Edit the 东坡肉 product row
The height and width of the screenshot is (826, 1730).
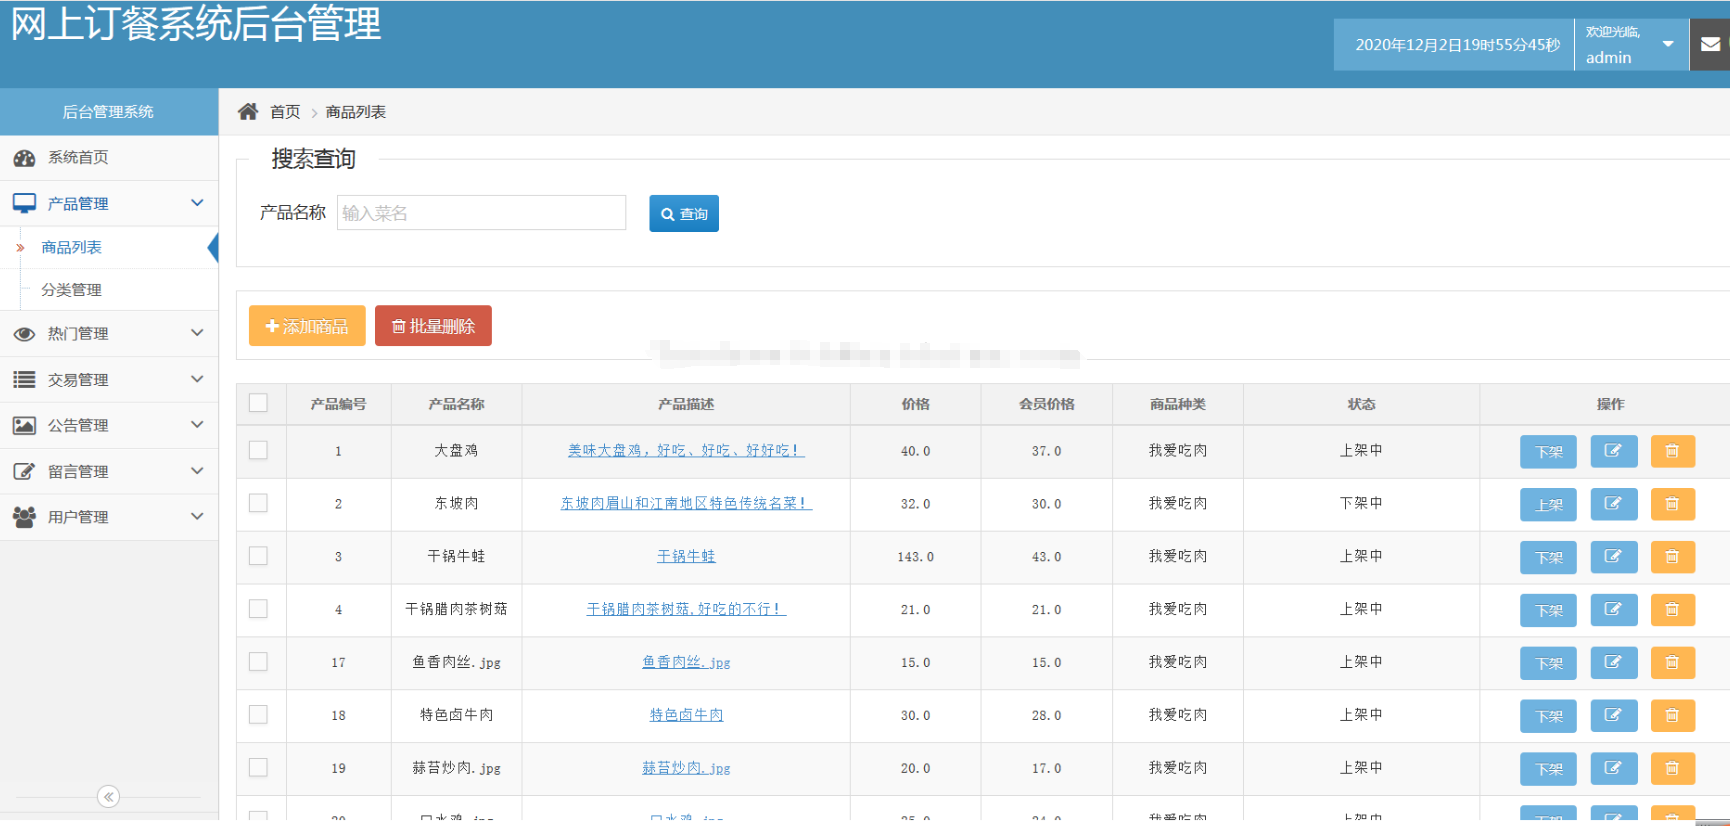point(1613,504)
